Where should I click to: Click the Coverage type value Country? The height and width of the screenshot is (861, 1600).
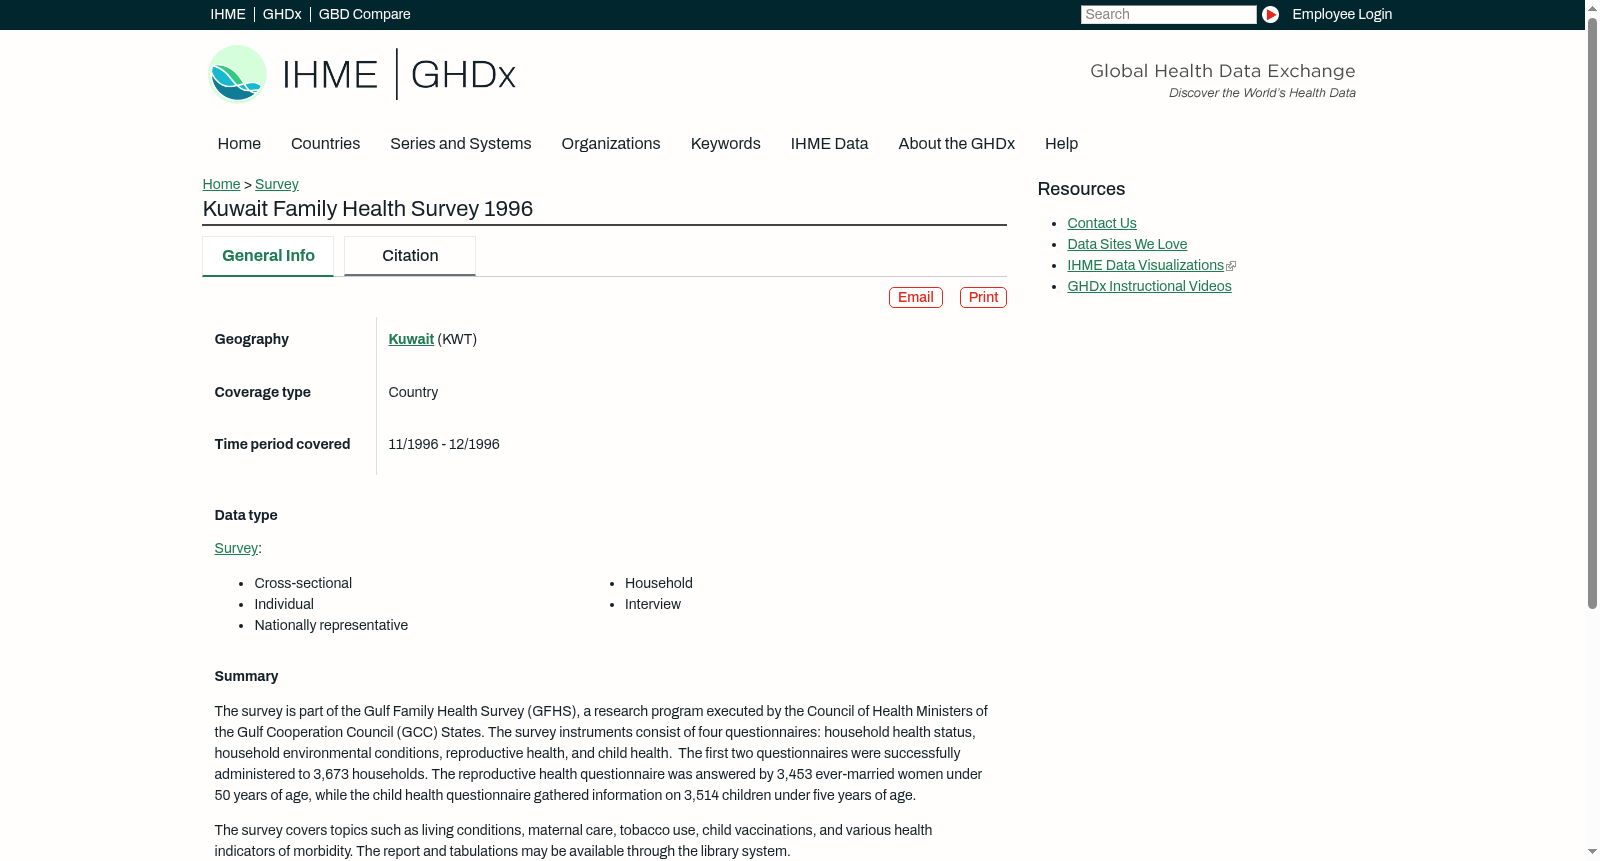click(413, 393)
